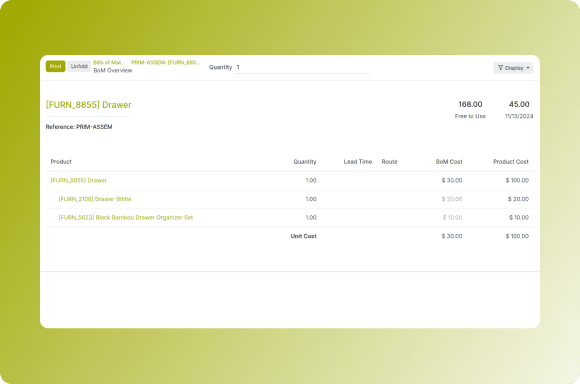Viewport: 580px width, 384px height.
Task: Open the [FURN_8855] Drawer title link
Action: (88, 105)
